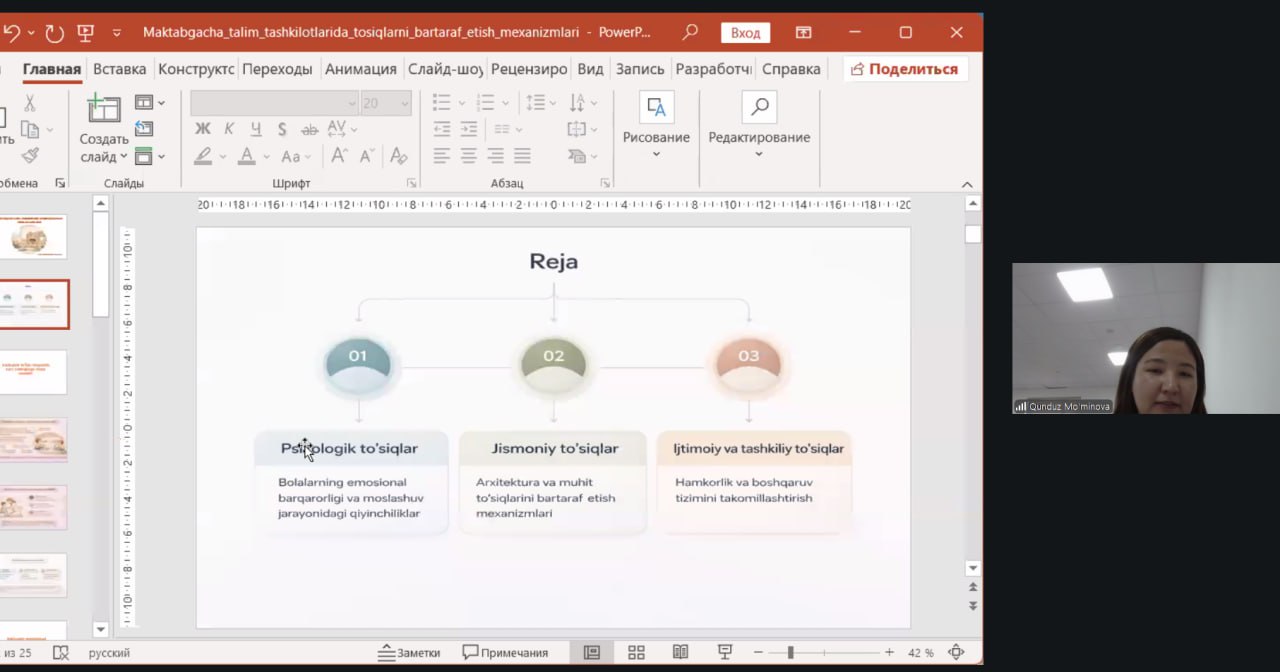The height and width of the screenshot is (672, 1280).
Task: Switch to Slide Sorter view icon
Action: [636, 653]
